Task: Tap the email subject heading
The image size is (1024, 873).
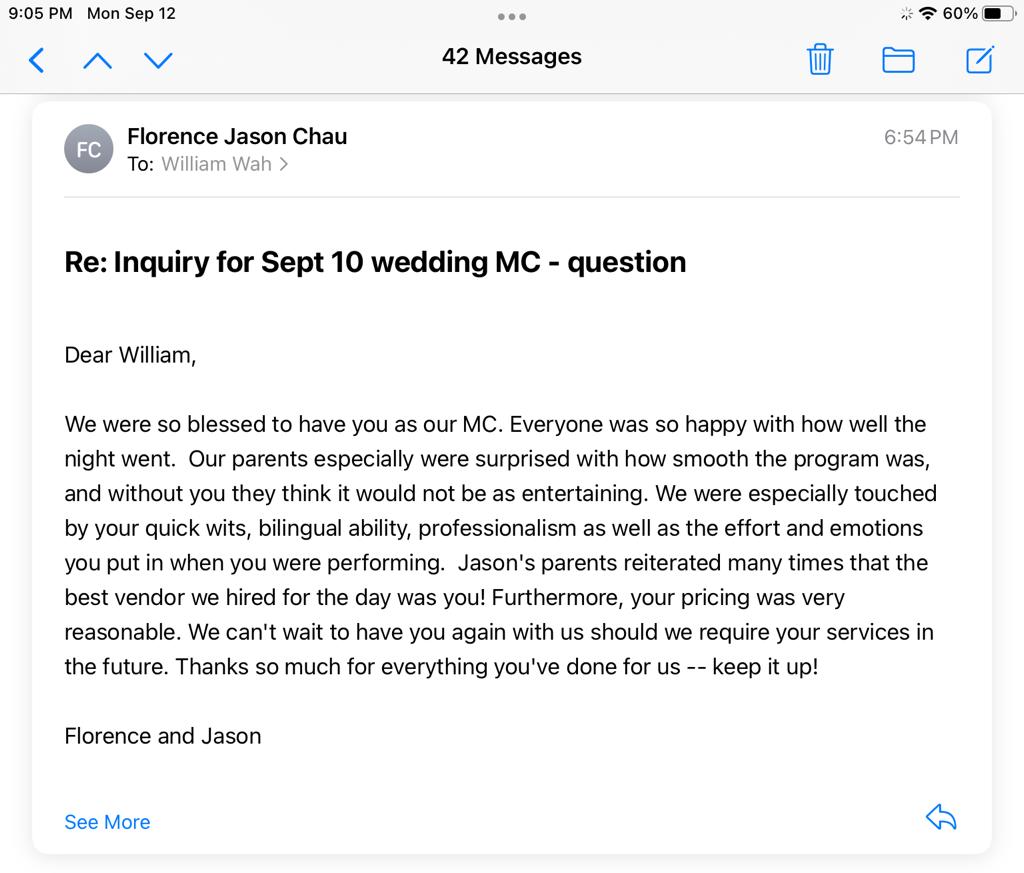Action: pyautogui.click(x=375, y=262)
